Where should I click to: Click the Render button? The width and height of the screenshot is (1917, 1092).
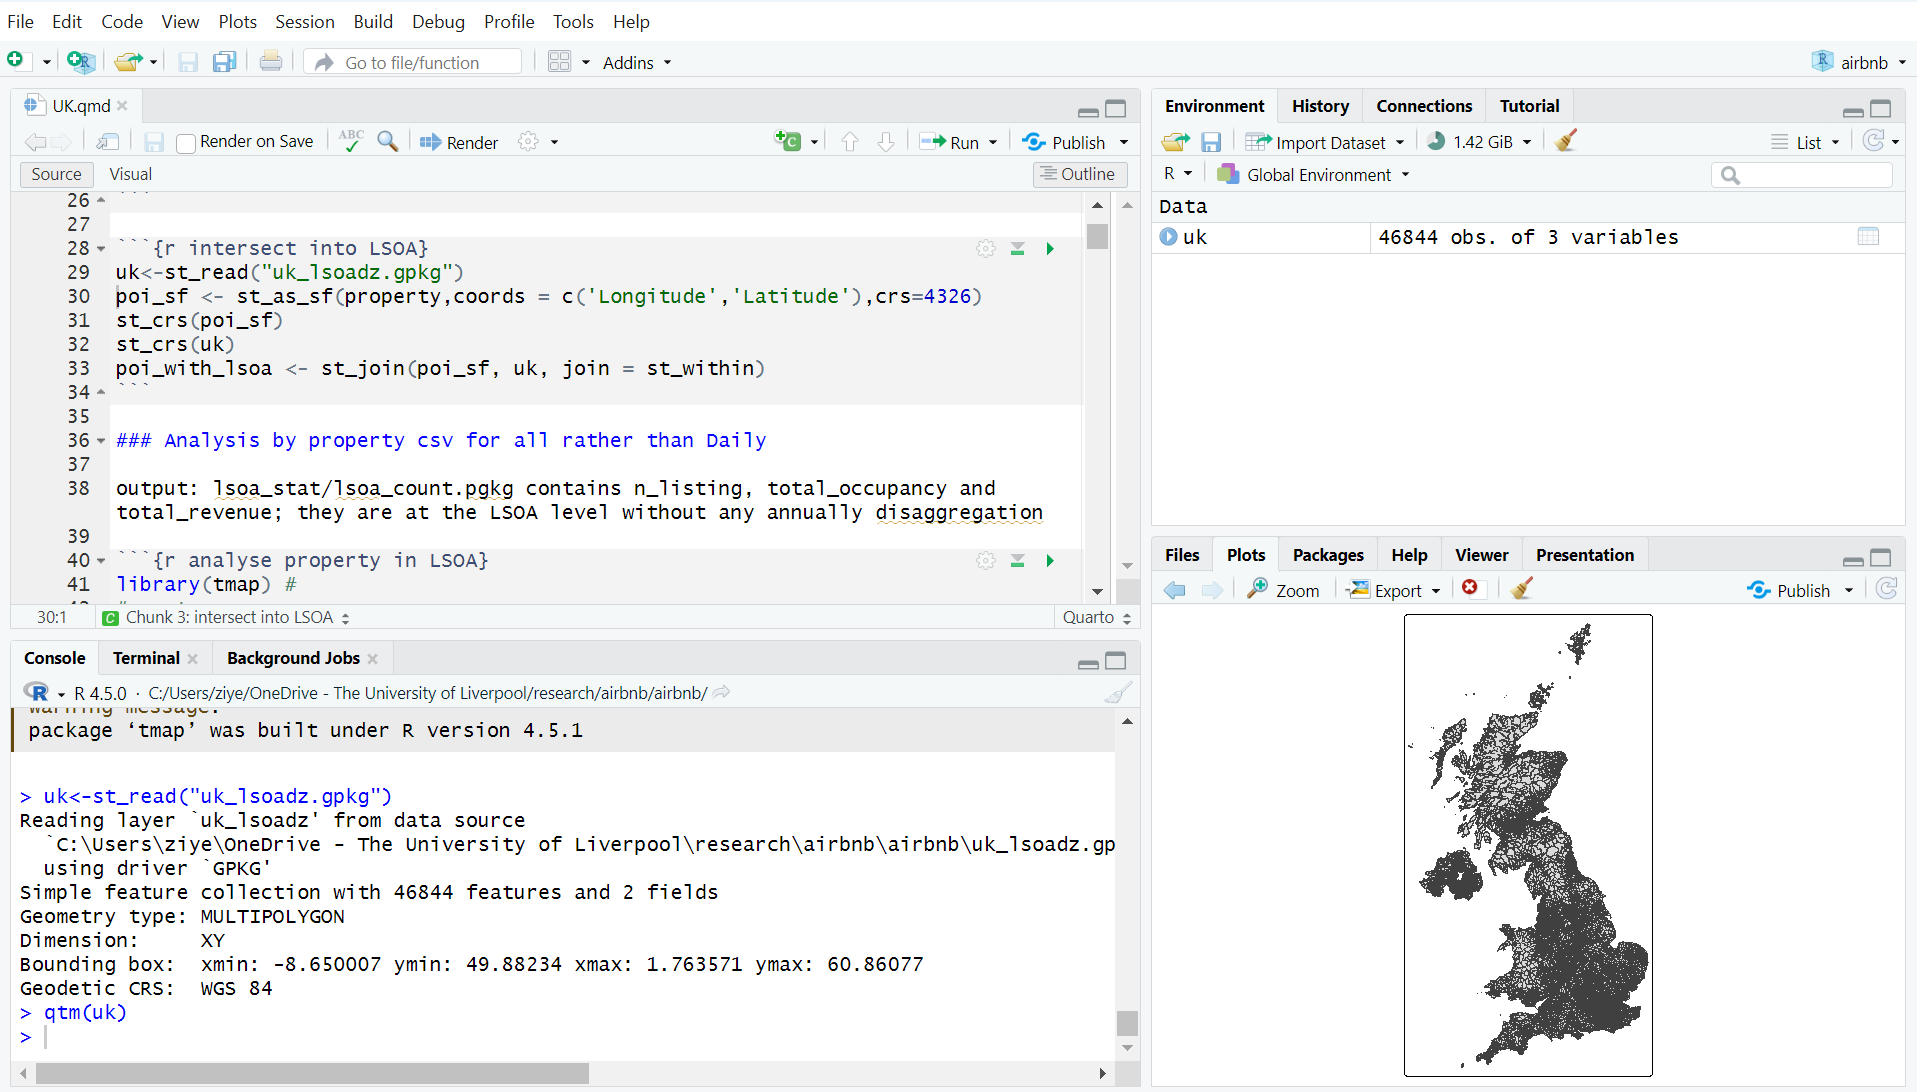pos(459,142)
